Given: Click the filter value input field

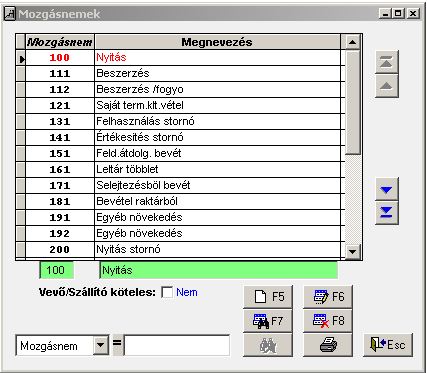Looking at the screenshot, I should (177, 345).
